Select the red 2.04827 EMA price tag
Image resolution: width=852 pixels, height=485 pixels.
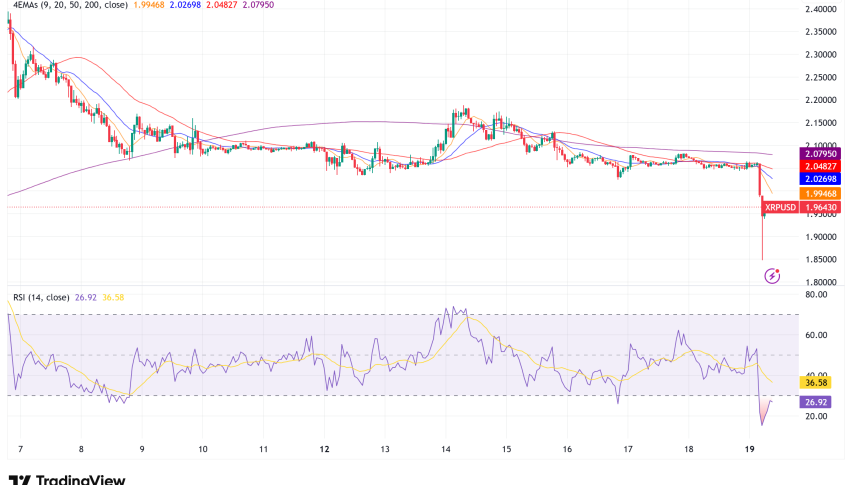[823, 165]
